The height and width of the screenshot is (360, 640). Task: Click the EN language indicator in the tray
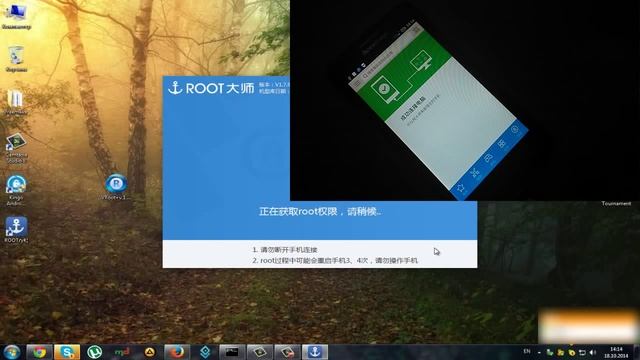(527, 351)
